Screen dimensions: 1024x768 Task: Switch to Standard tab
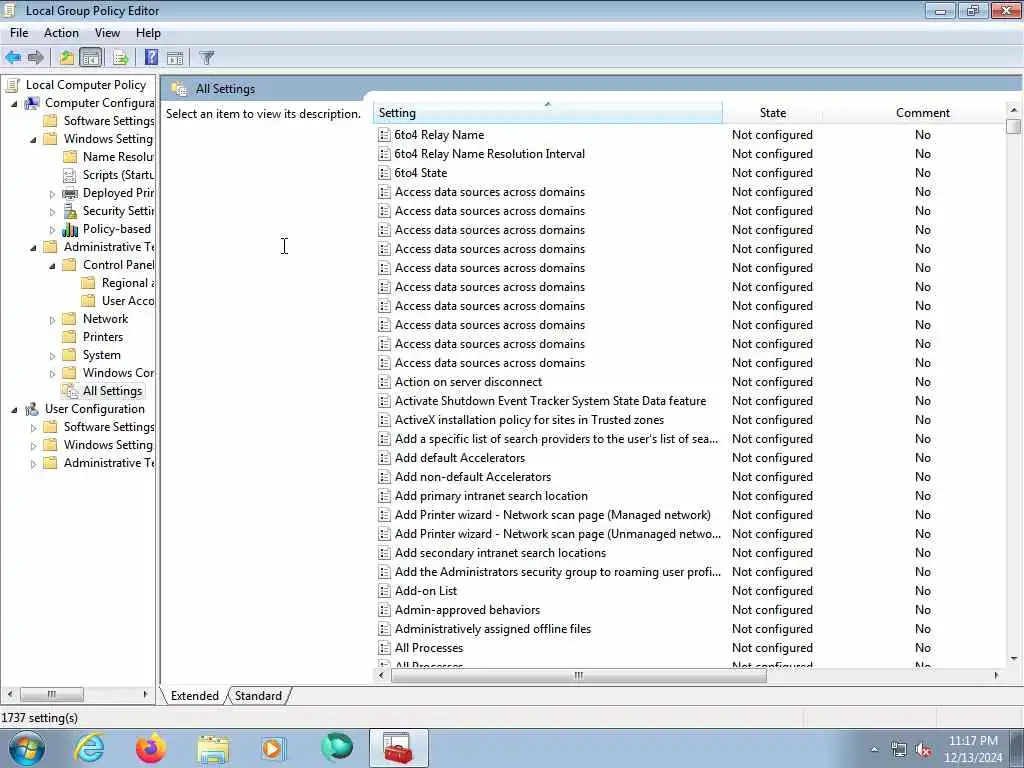point(258,696)
